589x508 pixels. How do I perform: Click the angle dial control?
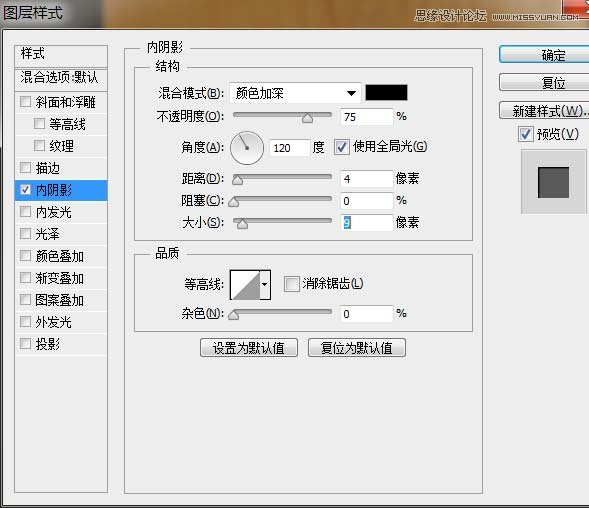coord(247,148)
